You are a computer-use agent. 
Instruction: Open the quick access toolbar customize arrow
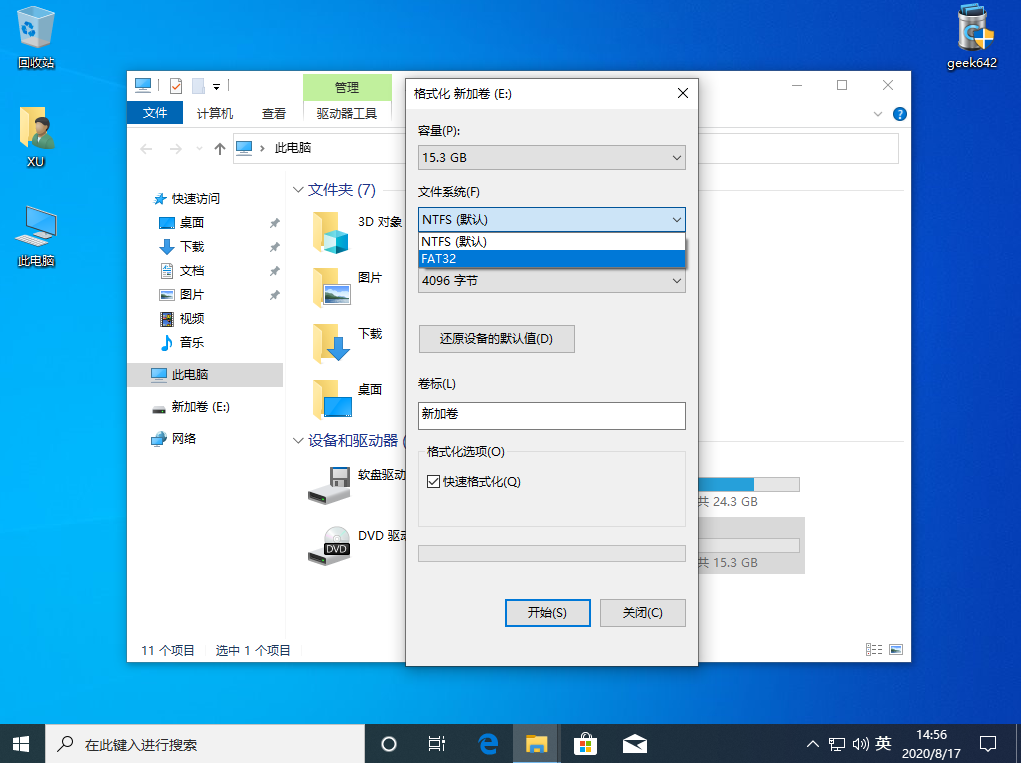[216, 86]
